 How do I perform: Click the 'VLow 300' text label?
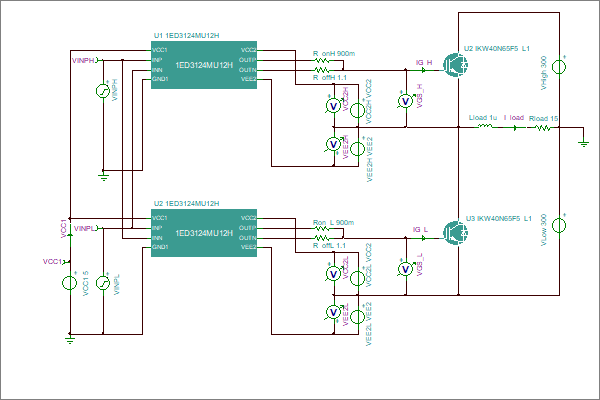pos(544,230)
